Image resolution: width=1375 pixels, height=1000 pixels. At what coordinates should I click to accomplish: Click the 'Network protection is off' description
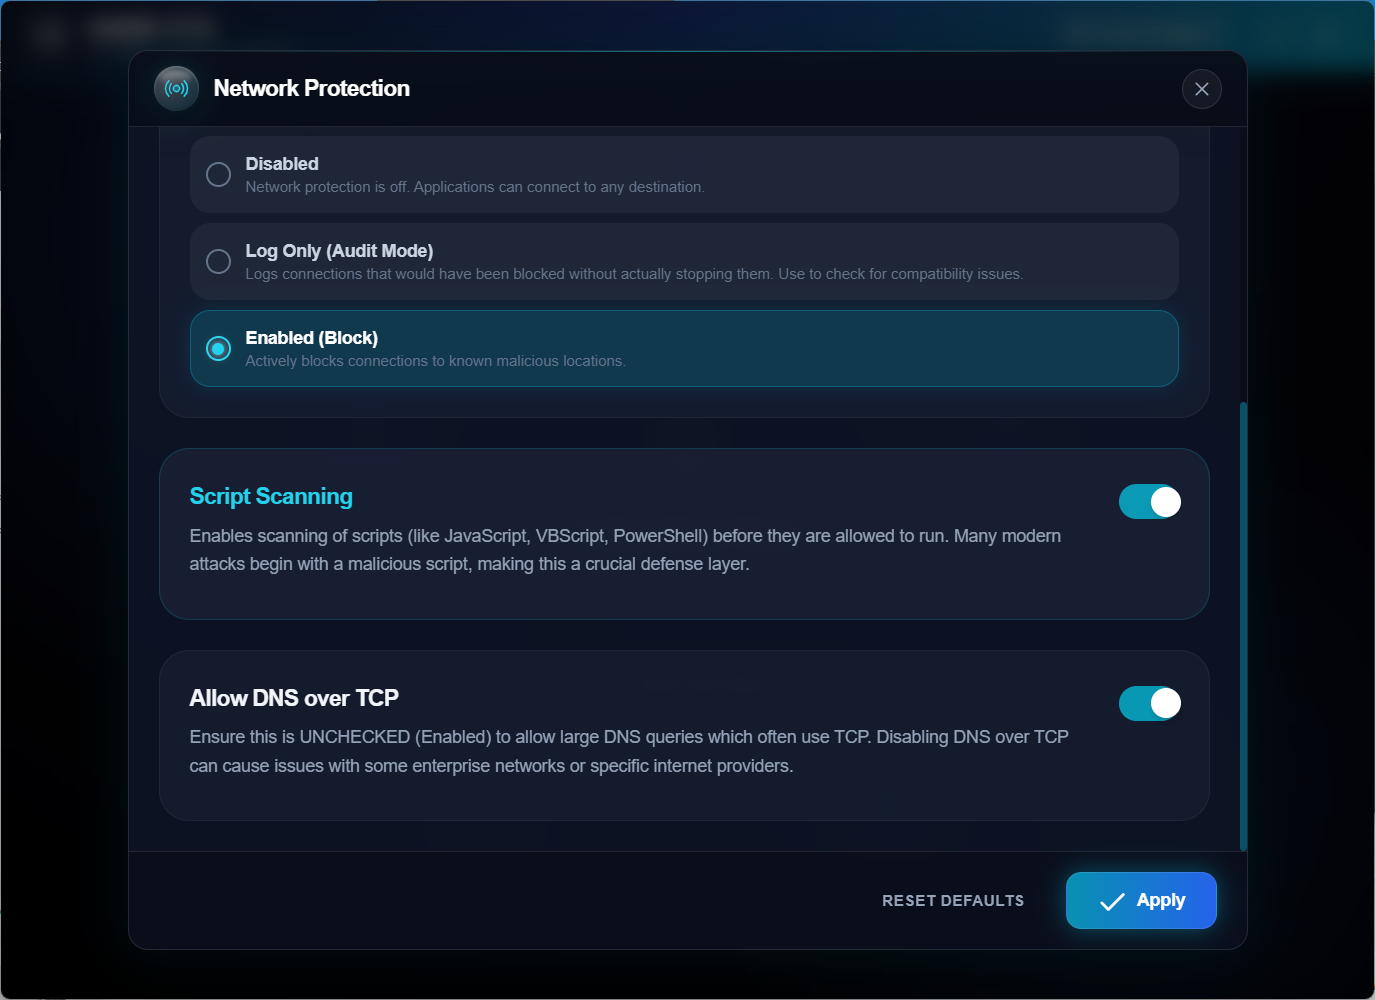pyautogui.click(x=475, y=187)
